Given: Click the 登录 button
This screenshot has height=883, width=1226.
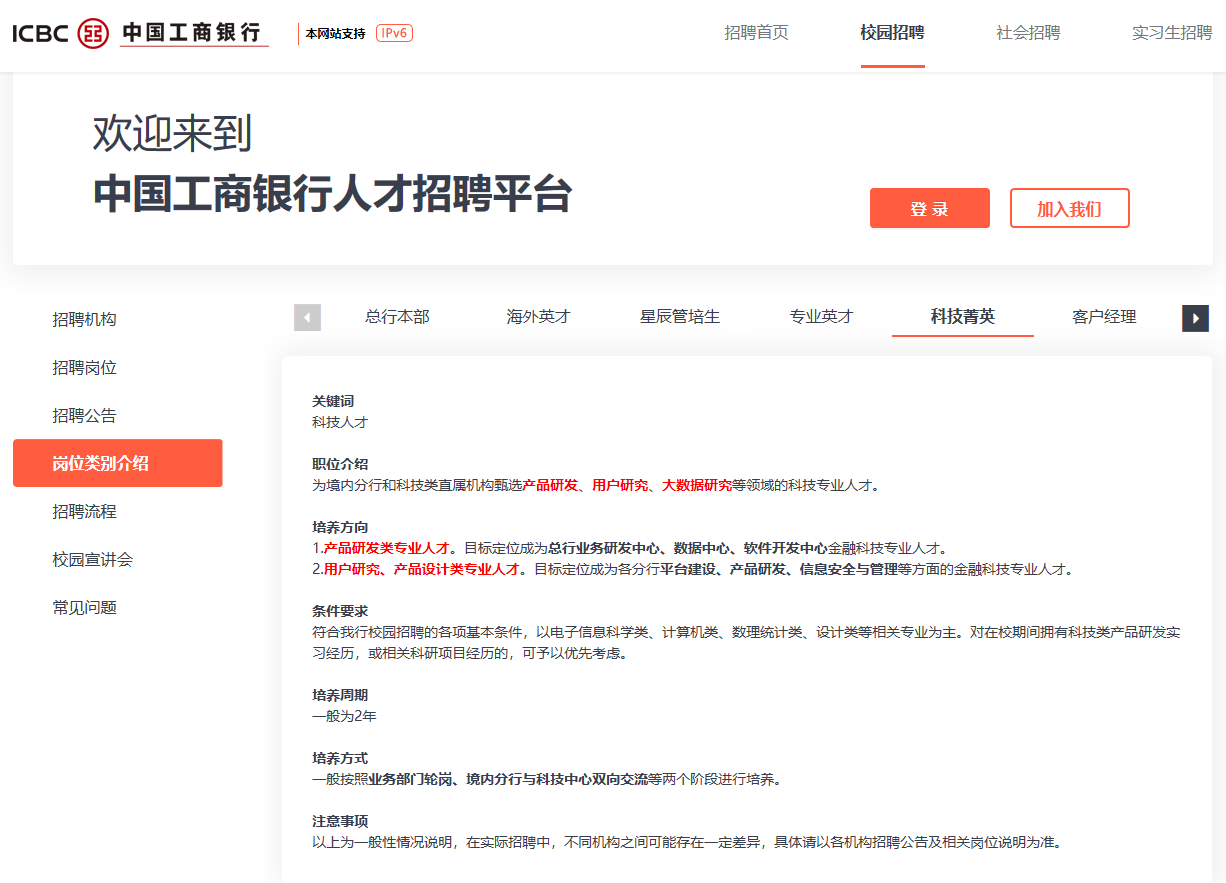Looking at the screenshot, I should tap(930, 208).
